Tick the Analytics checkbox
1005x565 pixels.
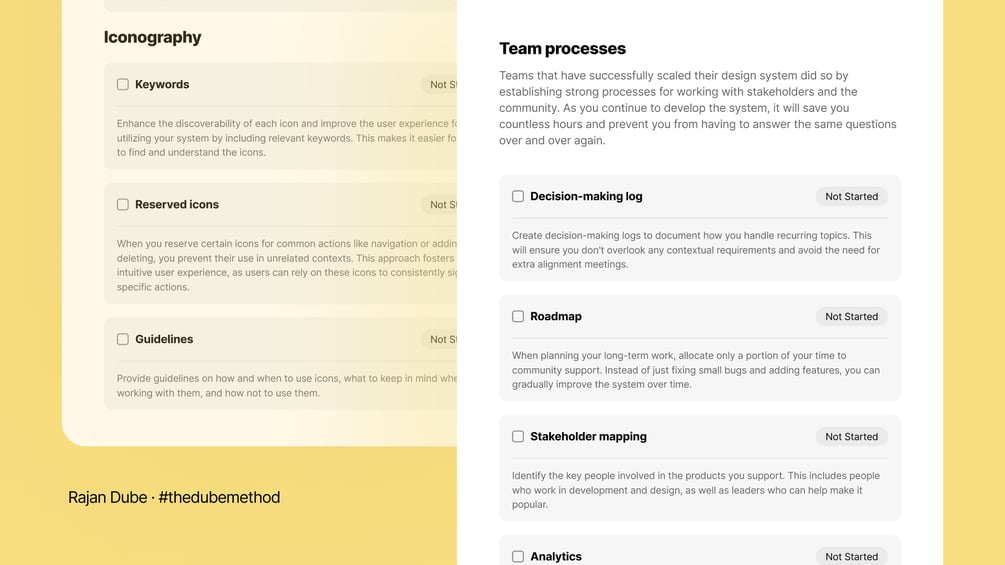[518, 557]
